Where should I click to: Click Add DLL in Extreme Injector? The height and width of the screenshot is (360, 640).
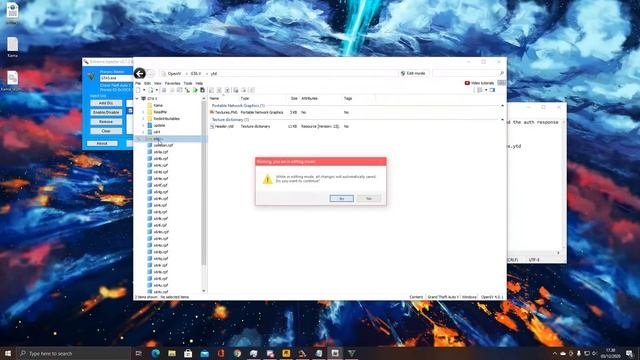pyautogui.click(x=106, y=103)
